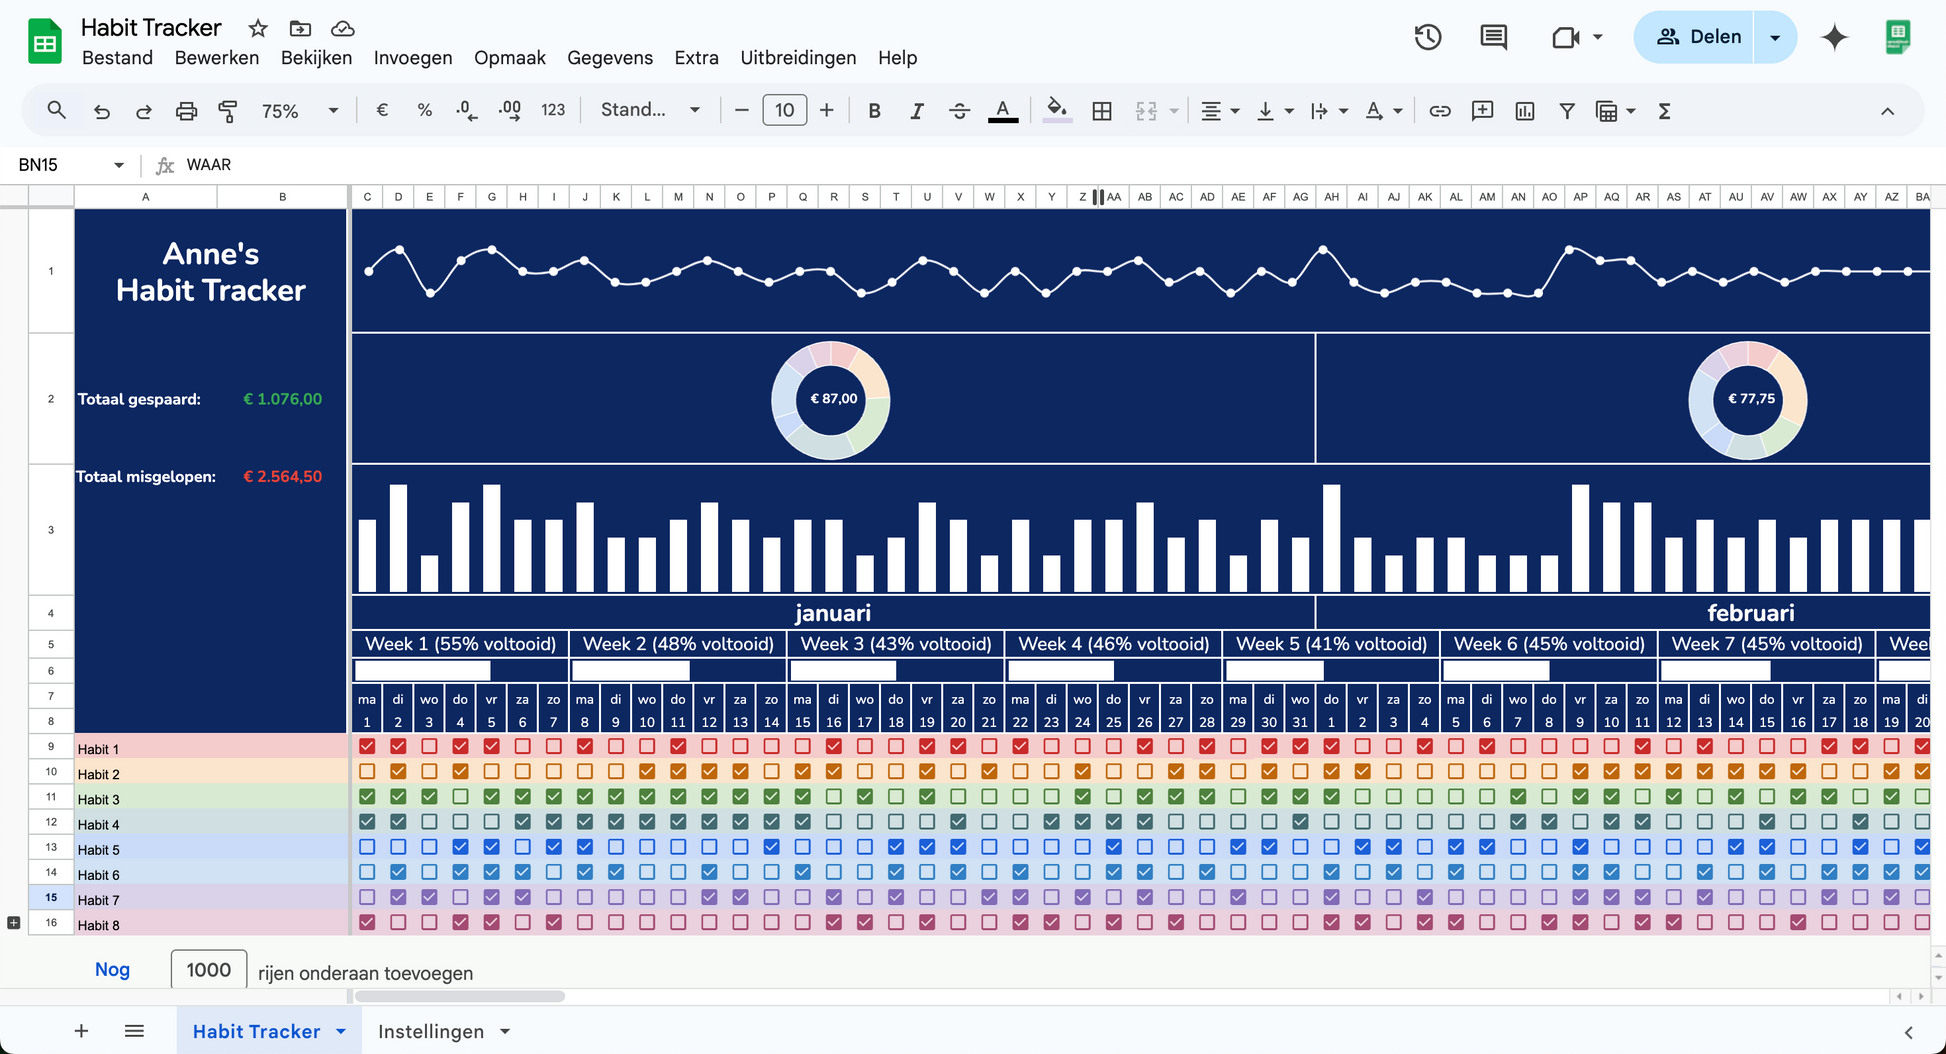Click the Delen share button

tap(1698, 37)
